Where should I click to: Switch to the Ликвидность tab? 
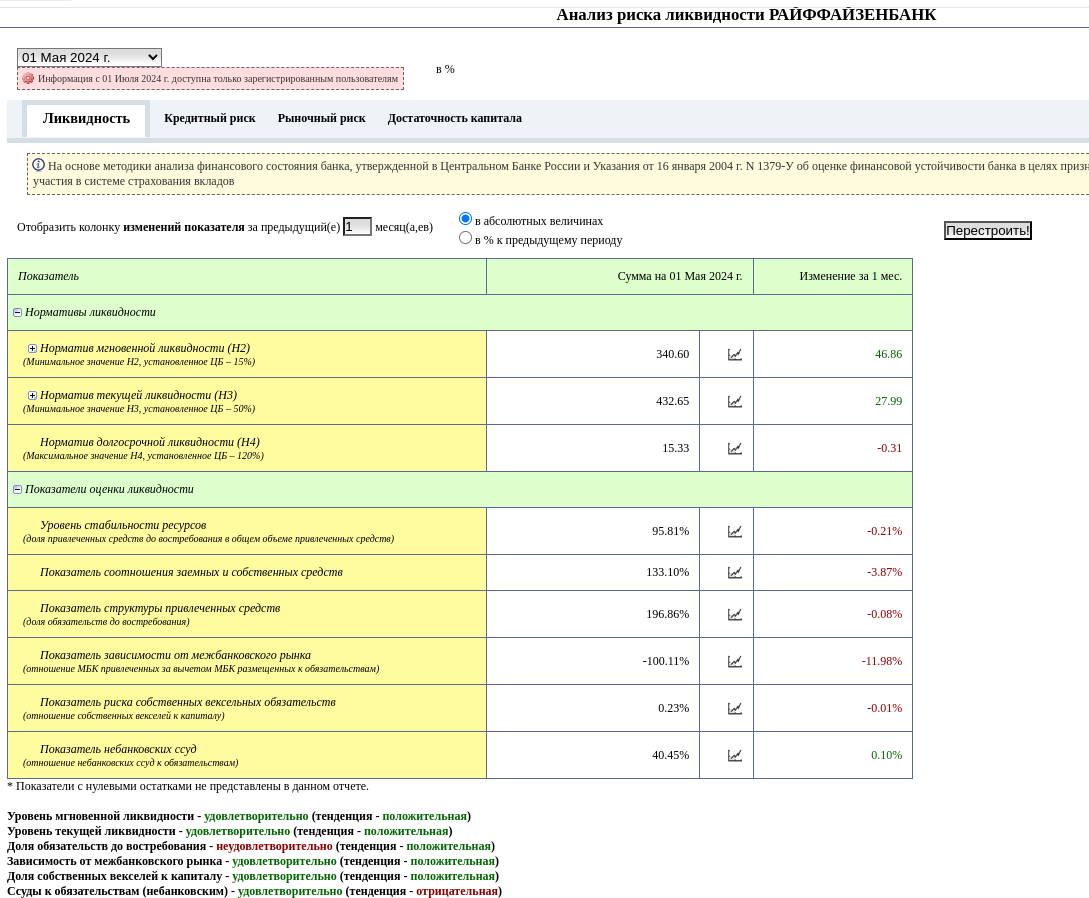pos(86,119)
